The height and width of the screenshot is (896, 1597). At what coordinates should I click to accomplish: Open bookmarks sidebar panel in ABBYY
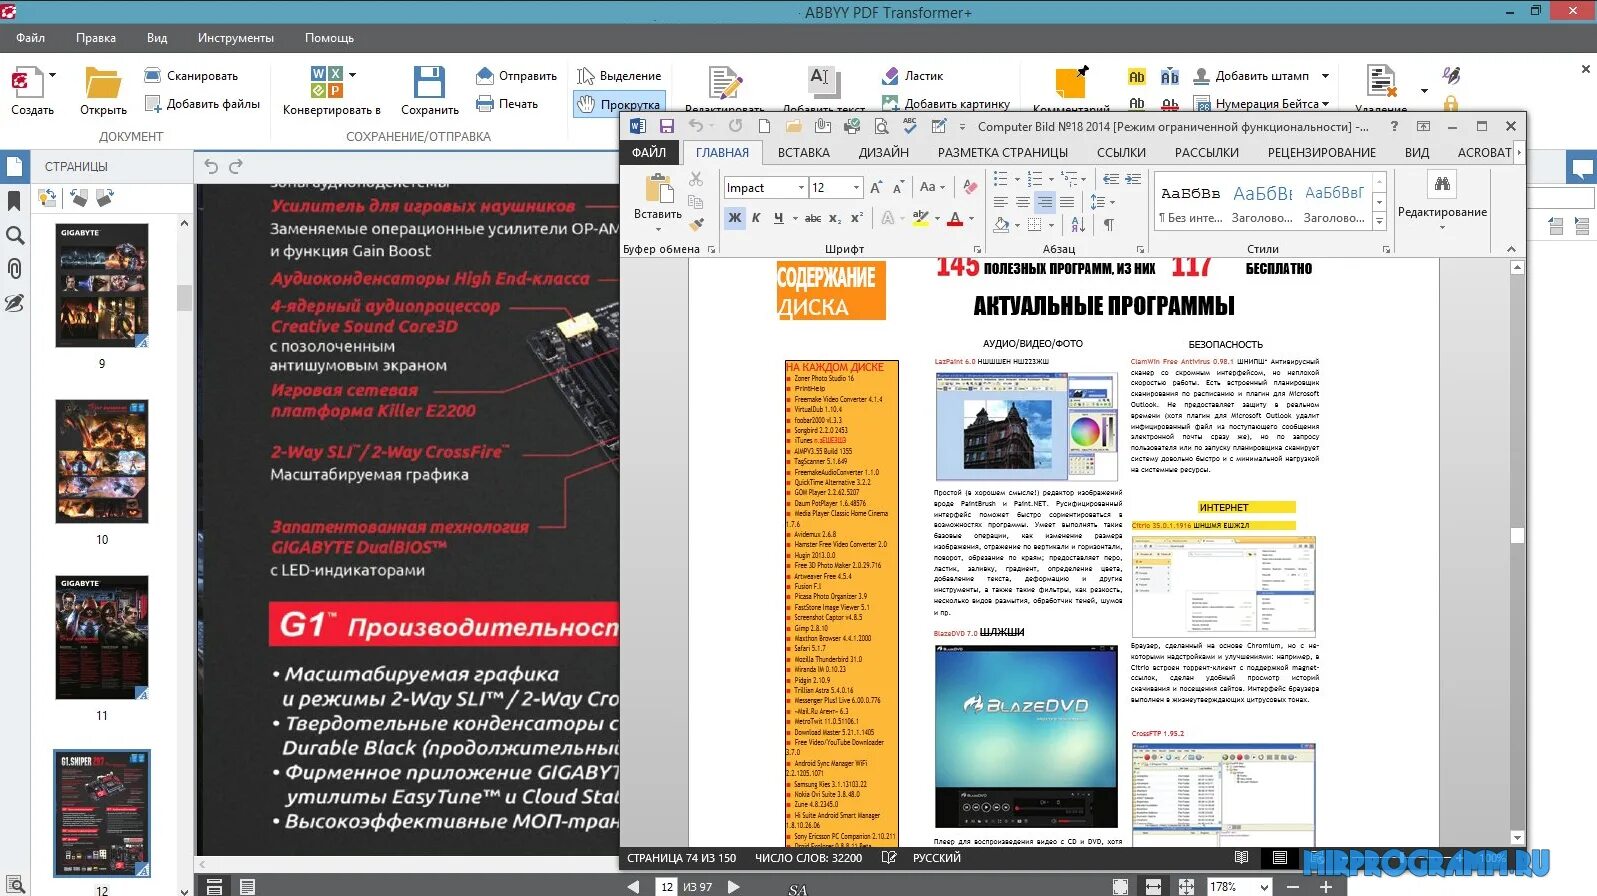14,201
